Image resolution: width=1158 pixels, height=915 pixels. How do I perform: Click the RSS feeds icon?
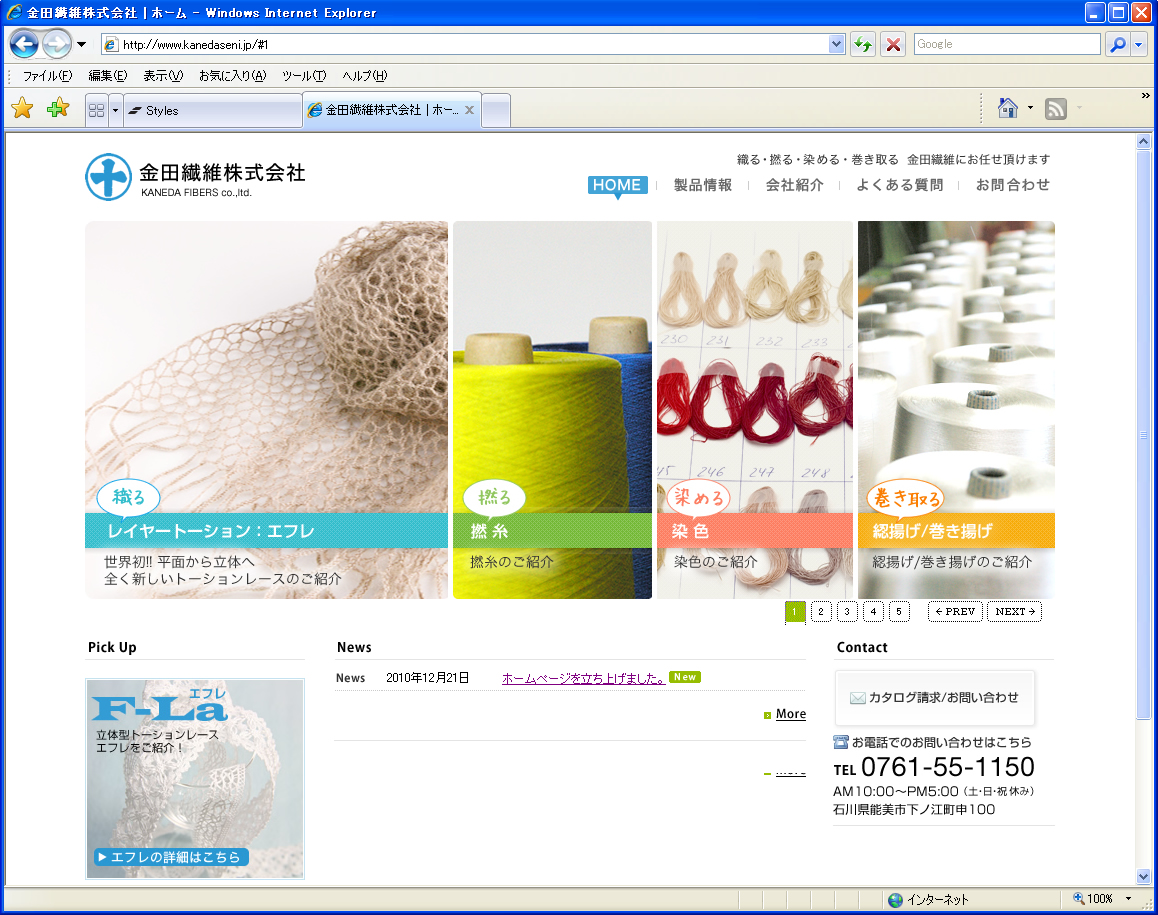[x=1055, y=109]
